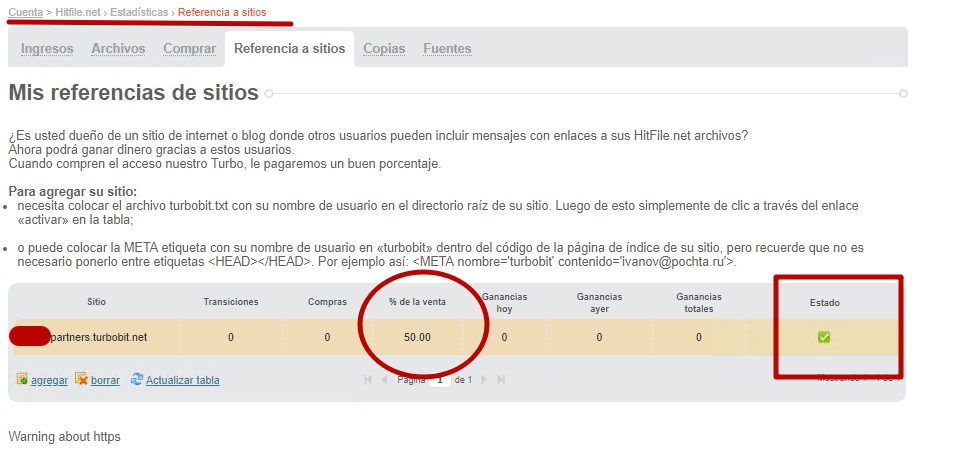
Task: Go to previous page arrow
Action: (384, 380)
